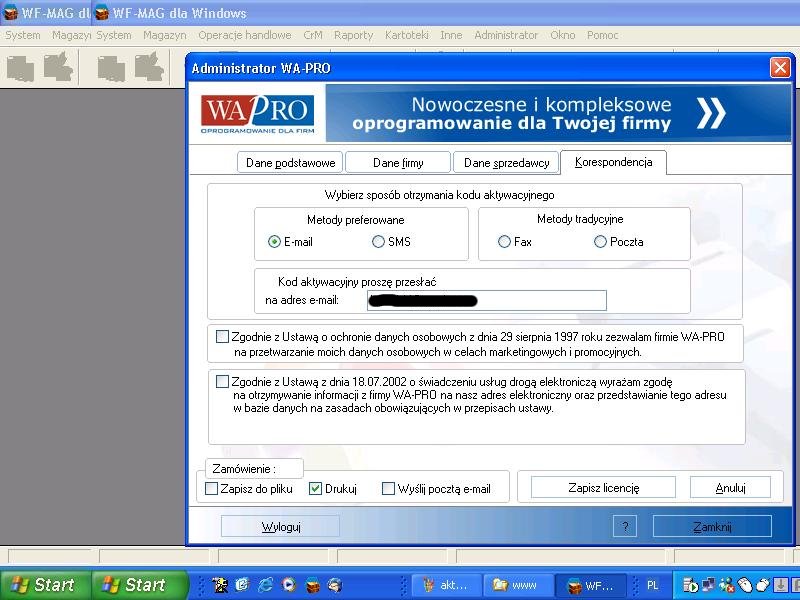
Task: Tick the 1997 personal data consent checkbox
Action: tap(222, 337)
